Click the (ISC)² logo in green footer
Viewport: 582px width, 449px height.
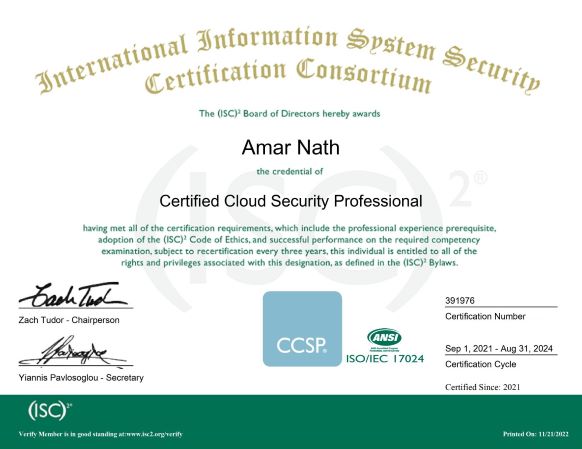tap(50, 410)
